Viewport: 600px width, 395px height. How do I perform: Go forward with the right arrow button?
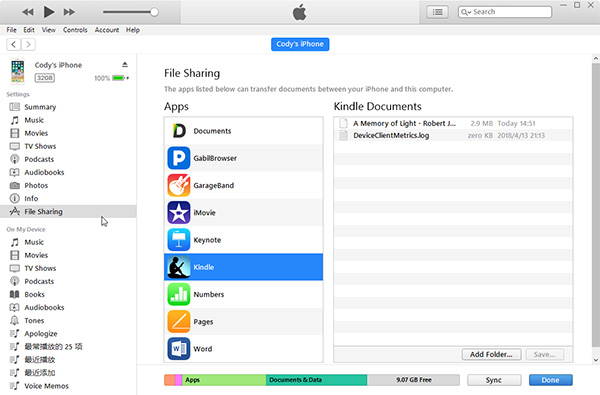pos(28,44)
